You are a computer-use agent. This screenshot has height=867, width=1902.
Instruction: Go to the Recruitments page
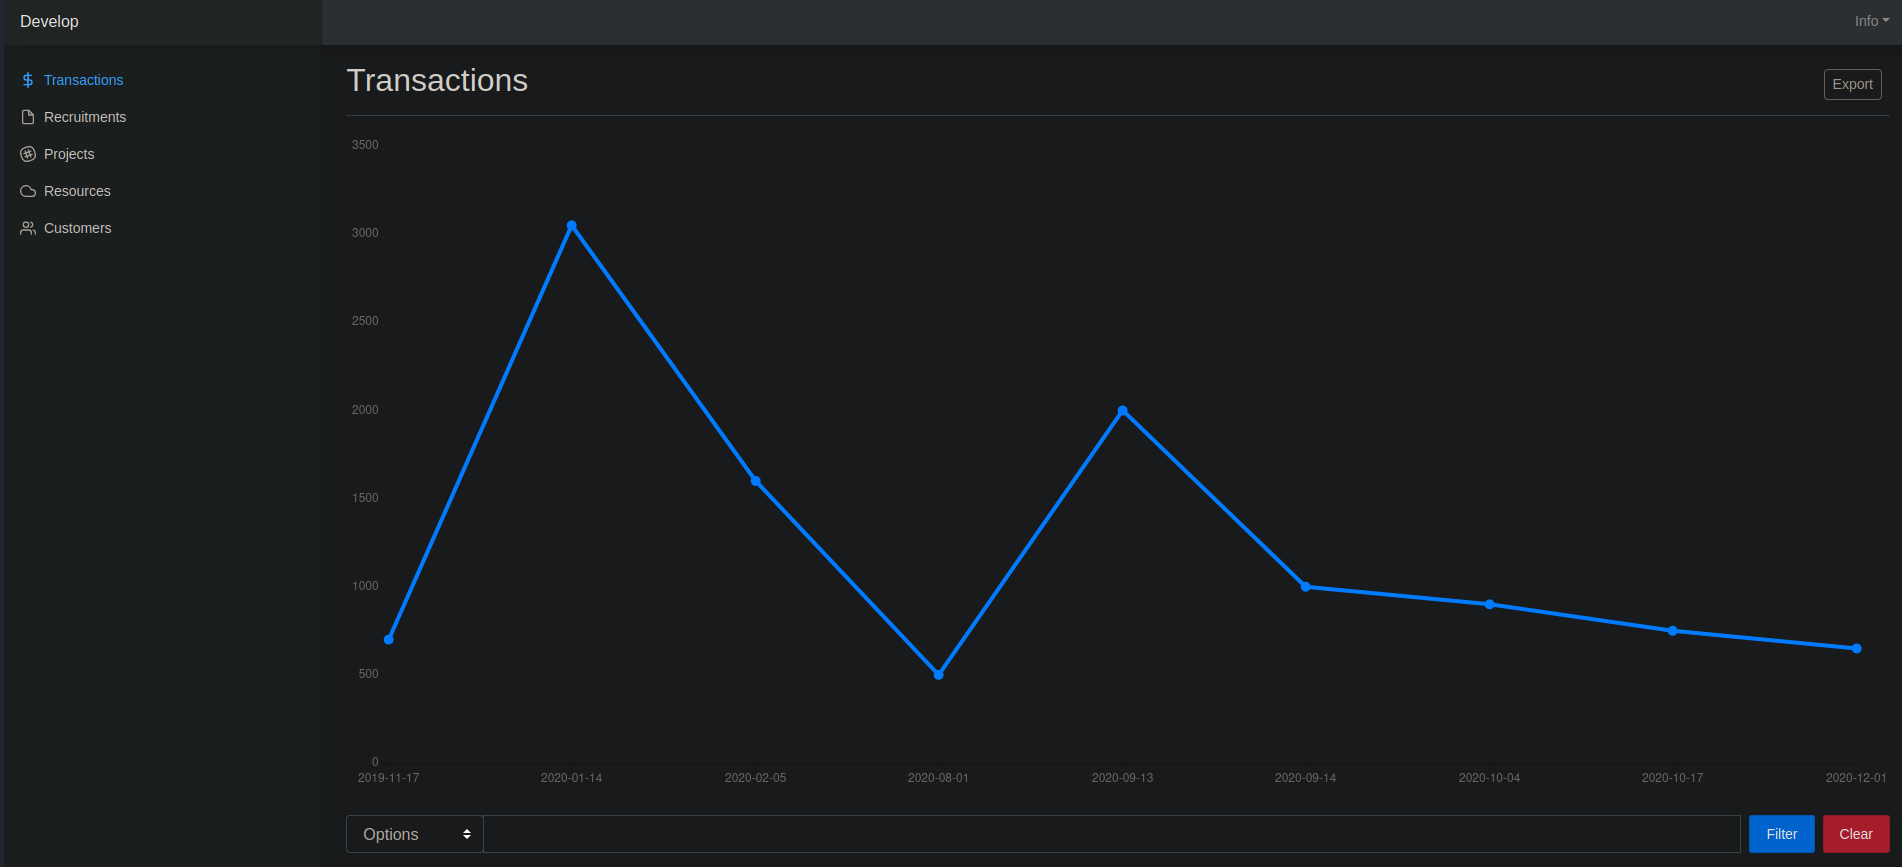(85, 117)
